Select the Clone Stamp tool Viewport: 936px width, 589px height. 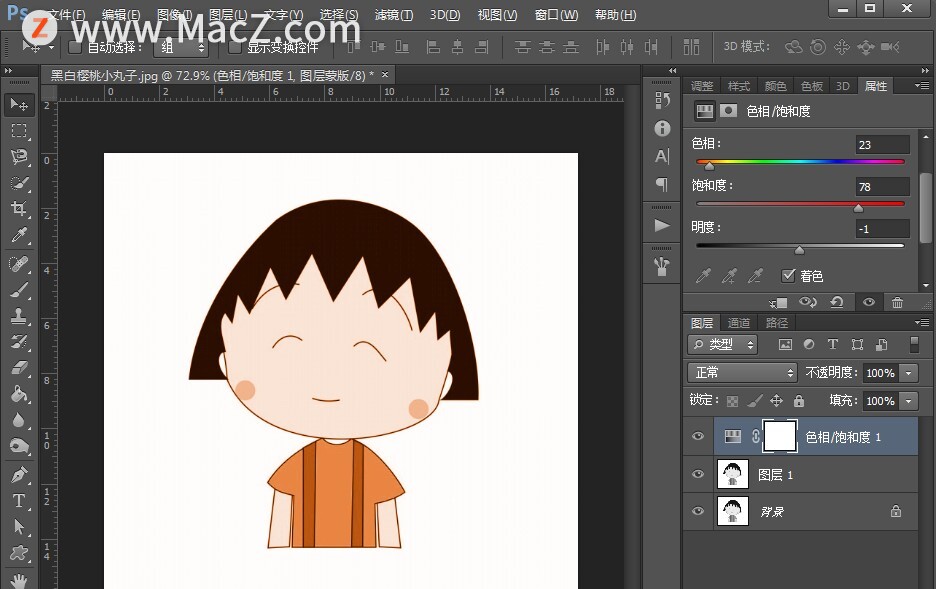(x=19, y=315)
